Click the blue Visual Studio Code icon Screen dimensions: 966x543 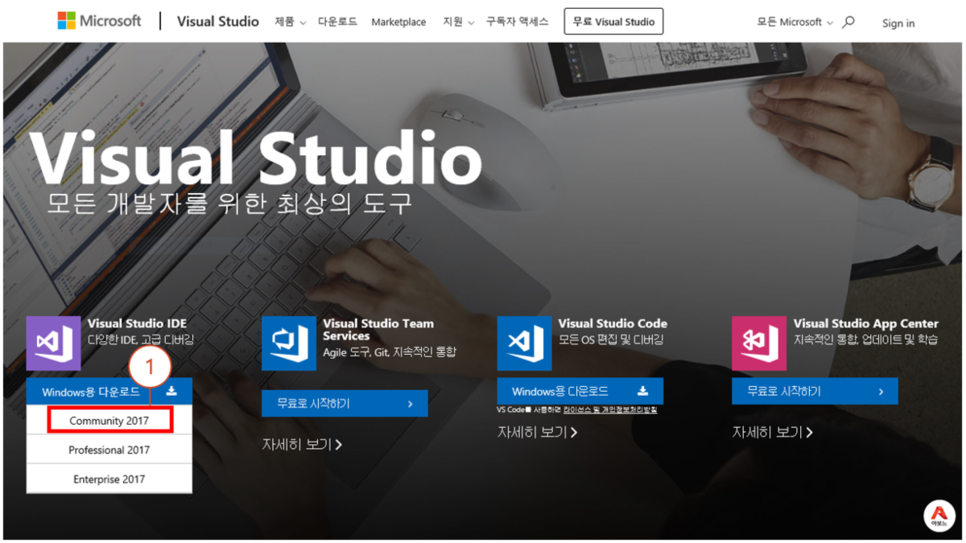[x=524, y=343]
